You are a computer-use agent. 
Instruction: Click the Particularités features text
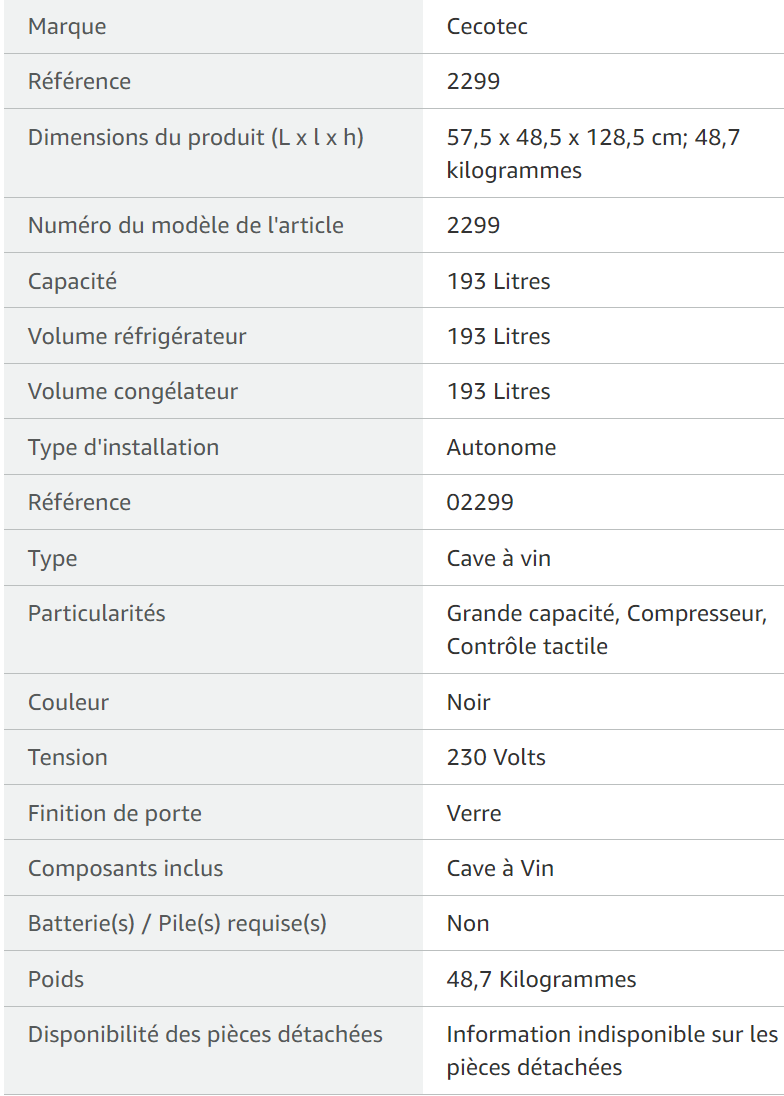(607, 630)
